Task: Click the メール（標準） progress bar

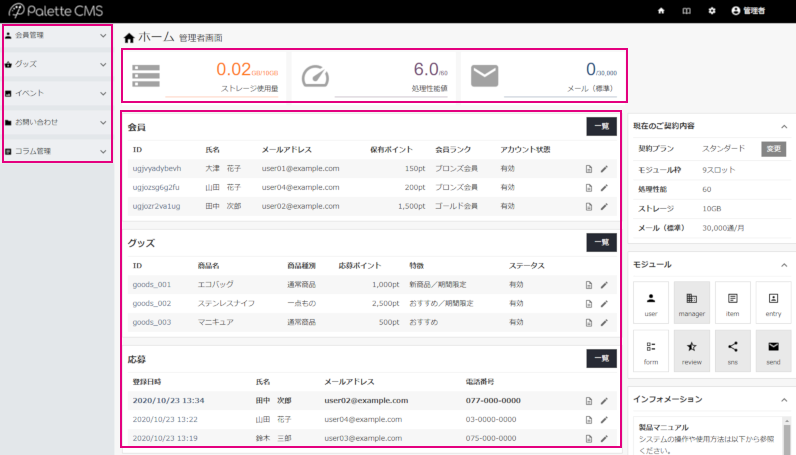Action: 560,96
